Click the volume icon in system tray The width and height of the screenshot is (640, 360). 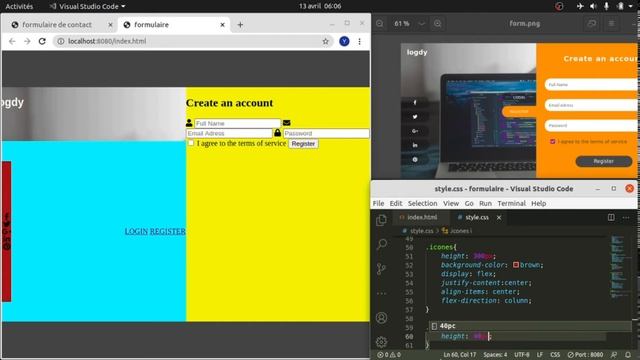(x=593, y=6)
